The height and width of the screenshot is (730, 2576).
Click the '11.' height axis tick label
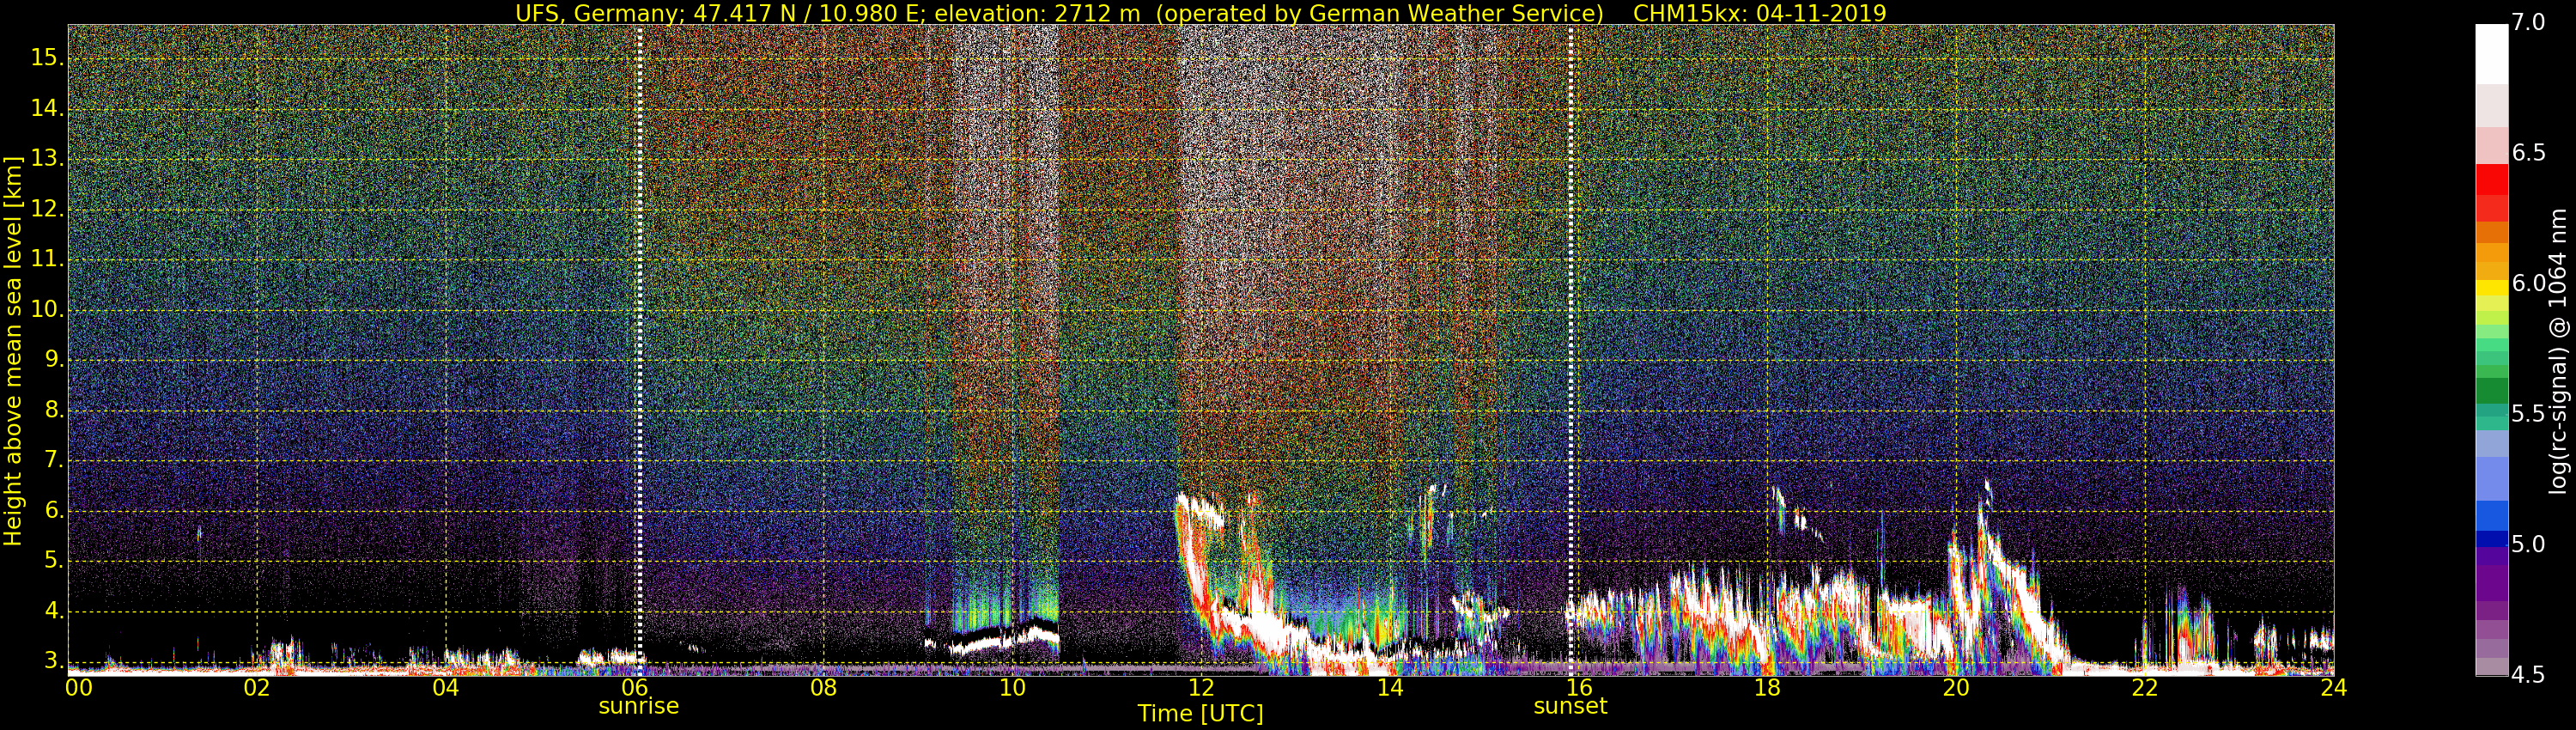click(x=48, y=259)
